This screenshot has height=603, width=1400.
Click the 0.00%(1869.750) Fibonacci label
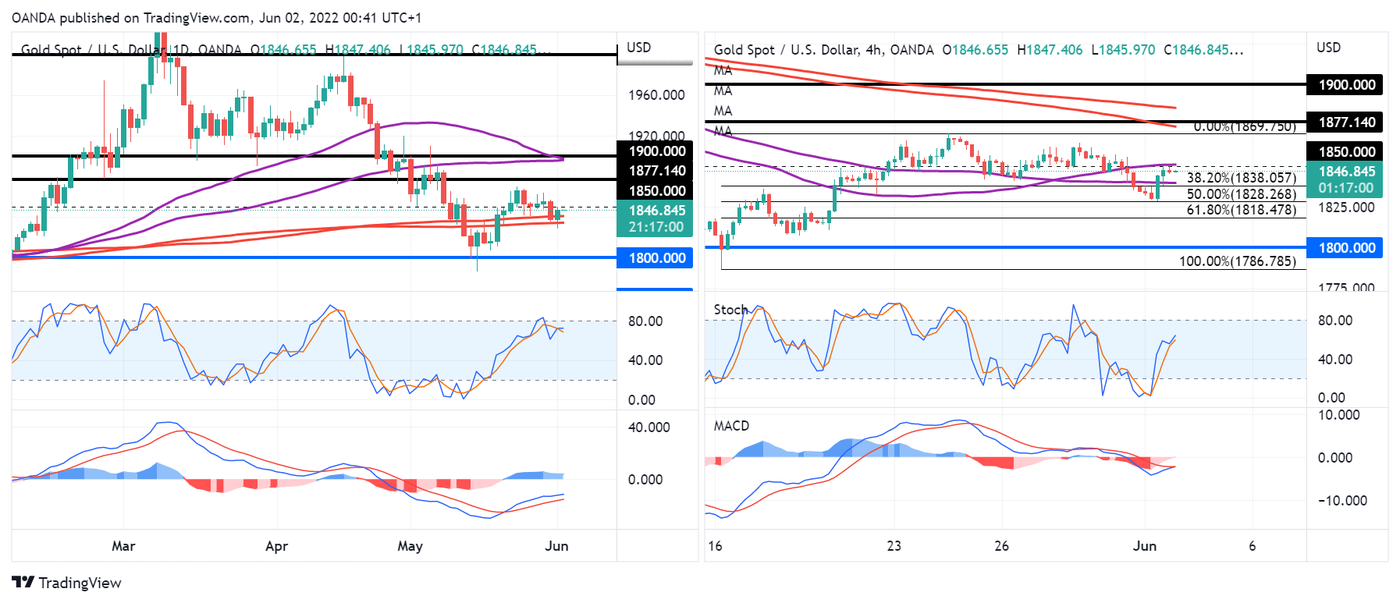tap(1244, 127)
